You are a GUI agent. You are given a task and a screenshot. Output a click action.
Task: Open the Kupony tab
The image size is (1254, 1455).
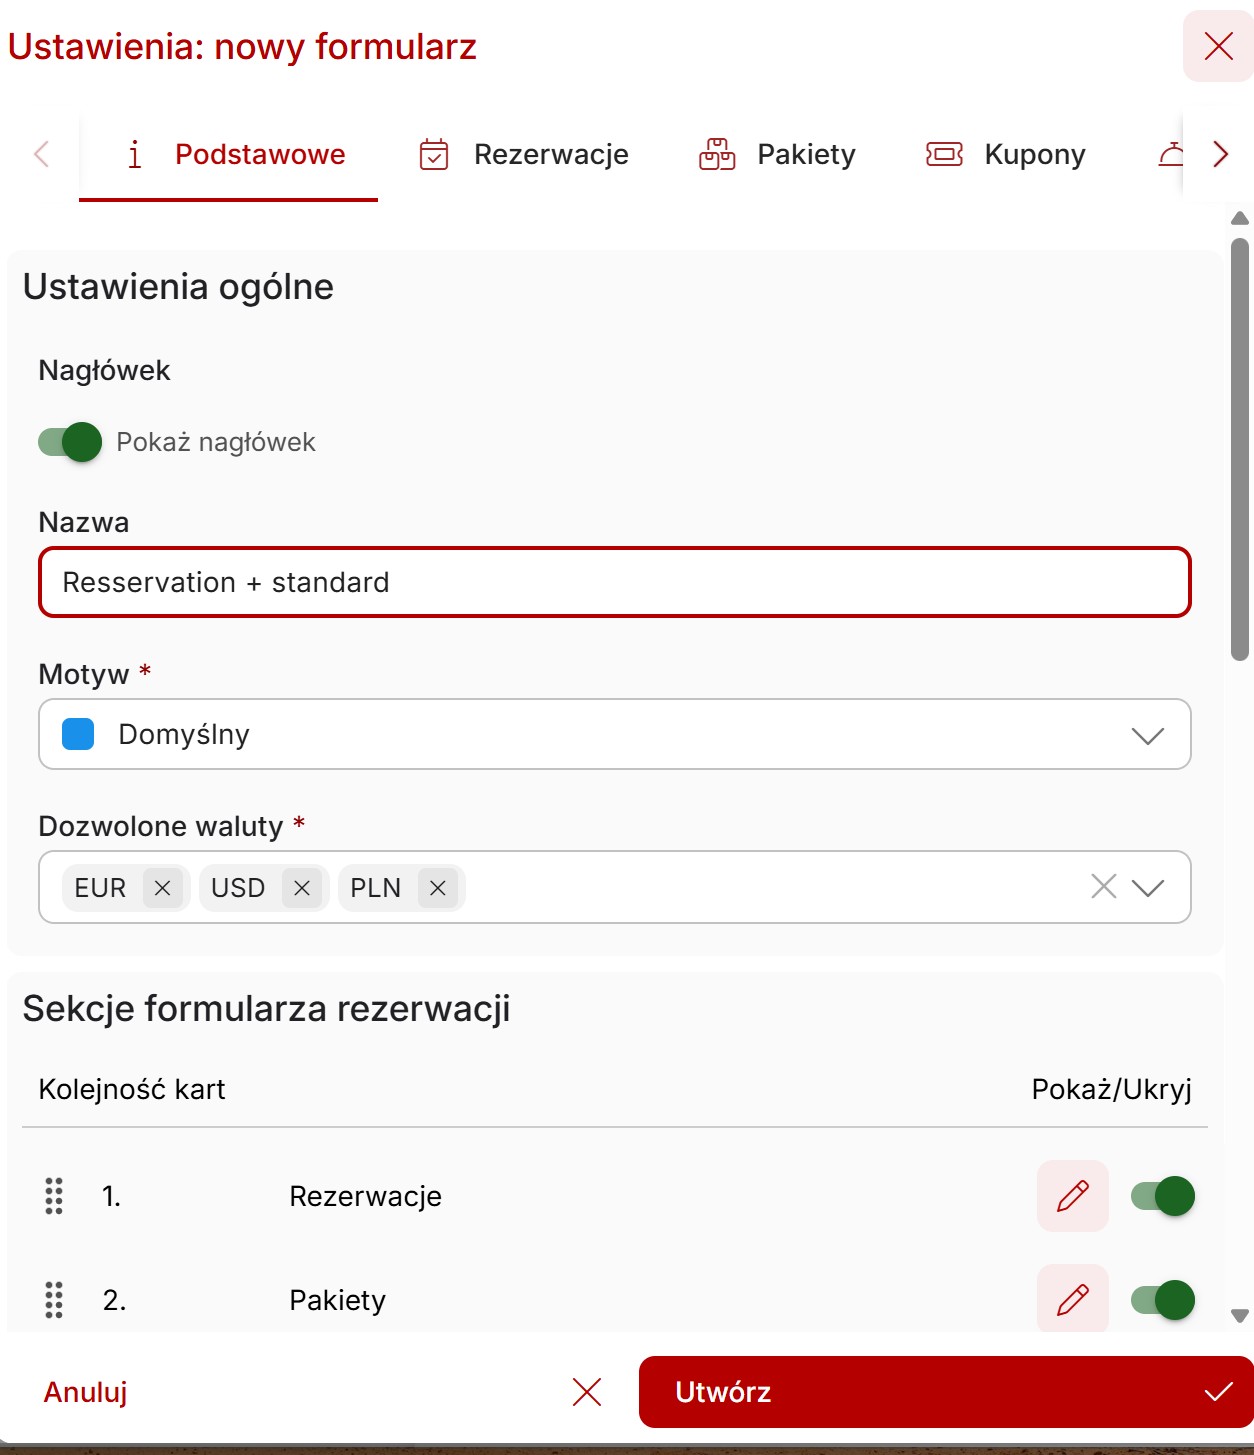1006,155
